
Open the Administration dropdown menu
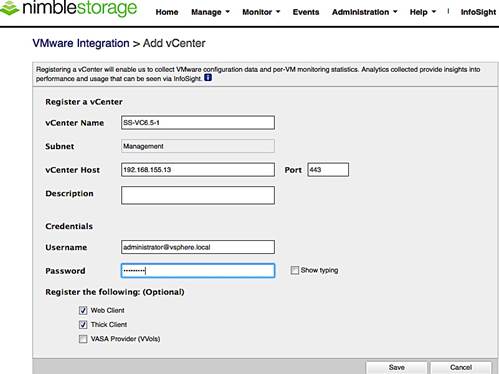pos(365,12)
